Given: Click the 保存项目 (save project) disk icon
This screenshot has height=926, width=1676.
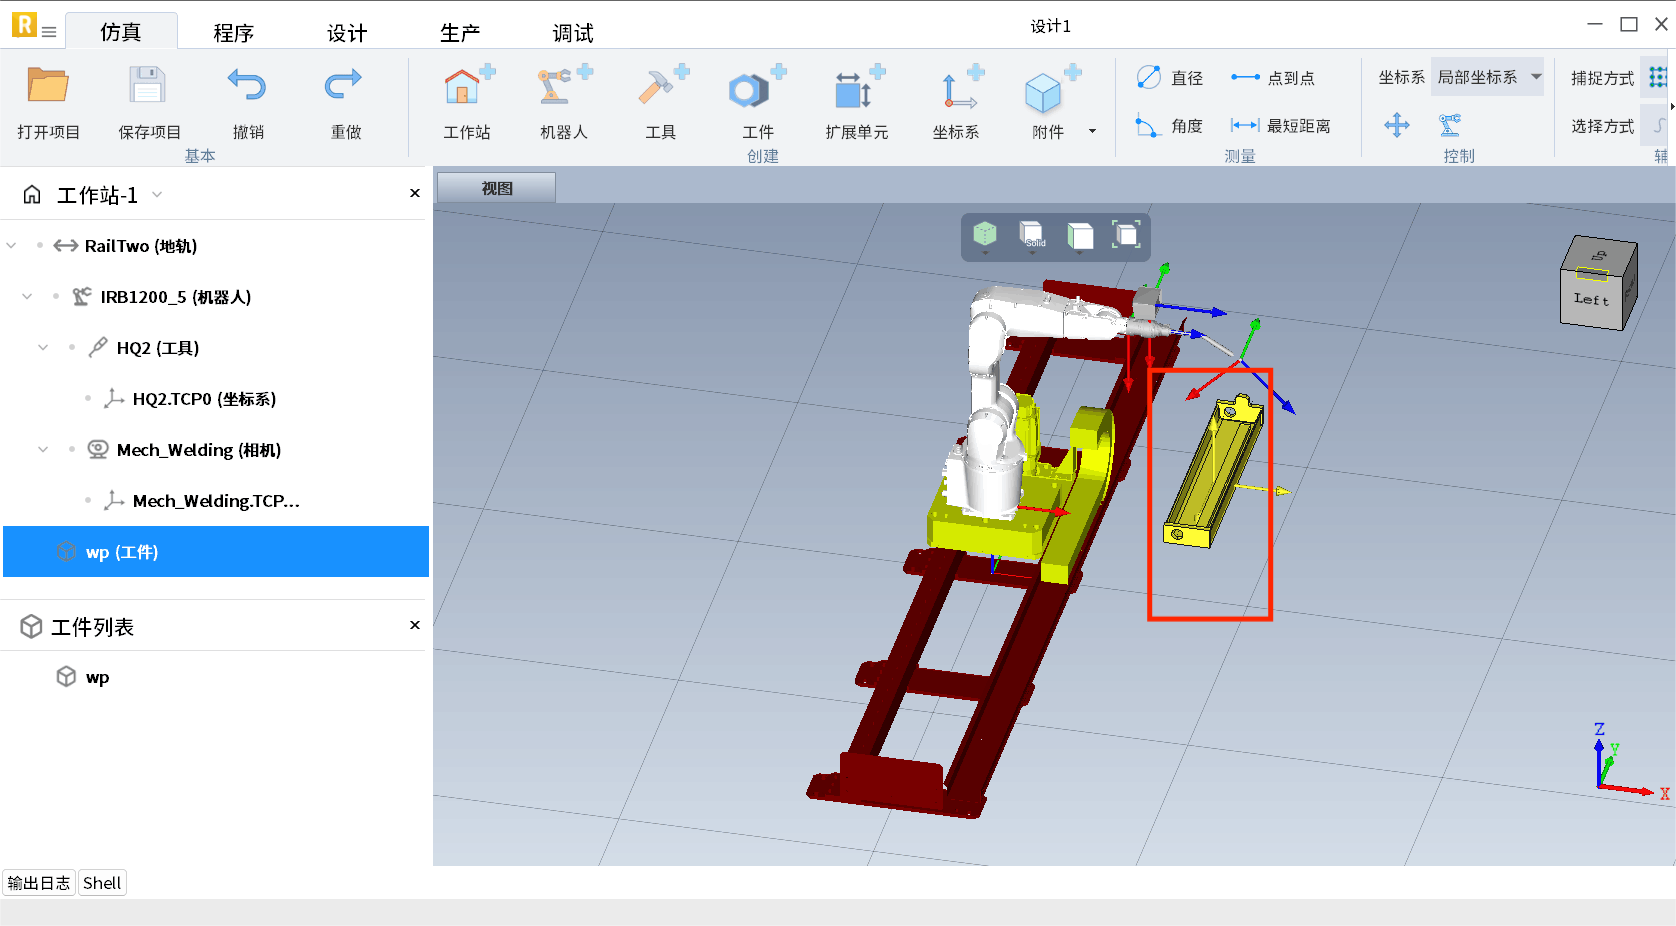Looking at the screenshot, I should tap(148, 86).
